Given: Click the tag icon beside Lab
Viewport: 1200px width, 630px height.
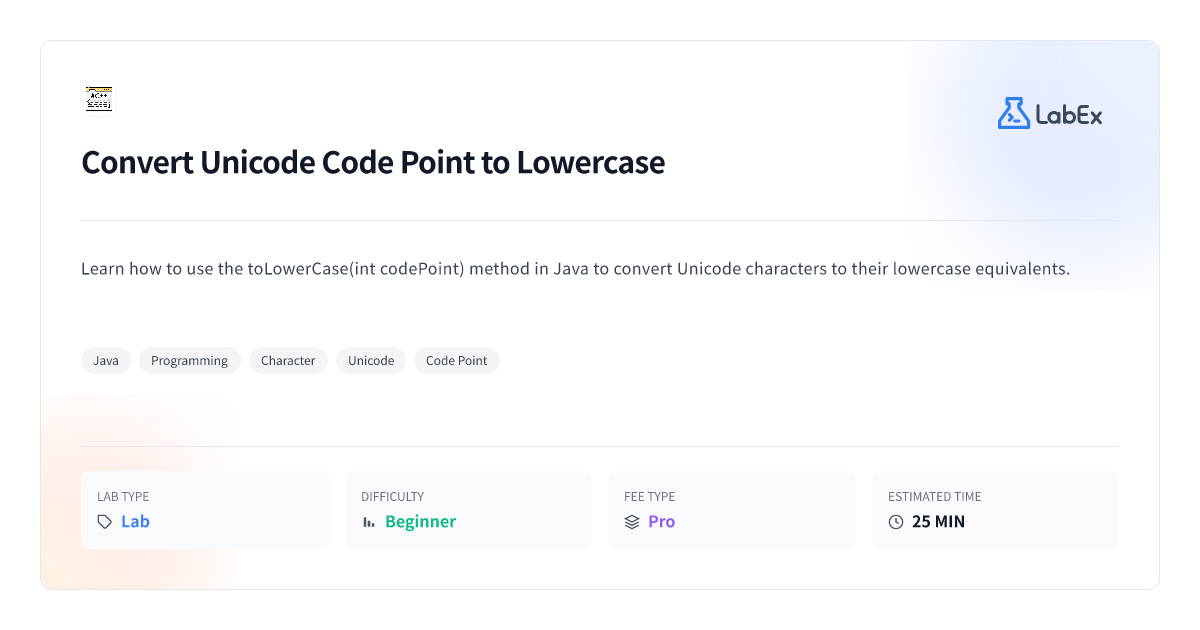Looking at the screenshot, I should [x=105, y=522].
